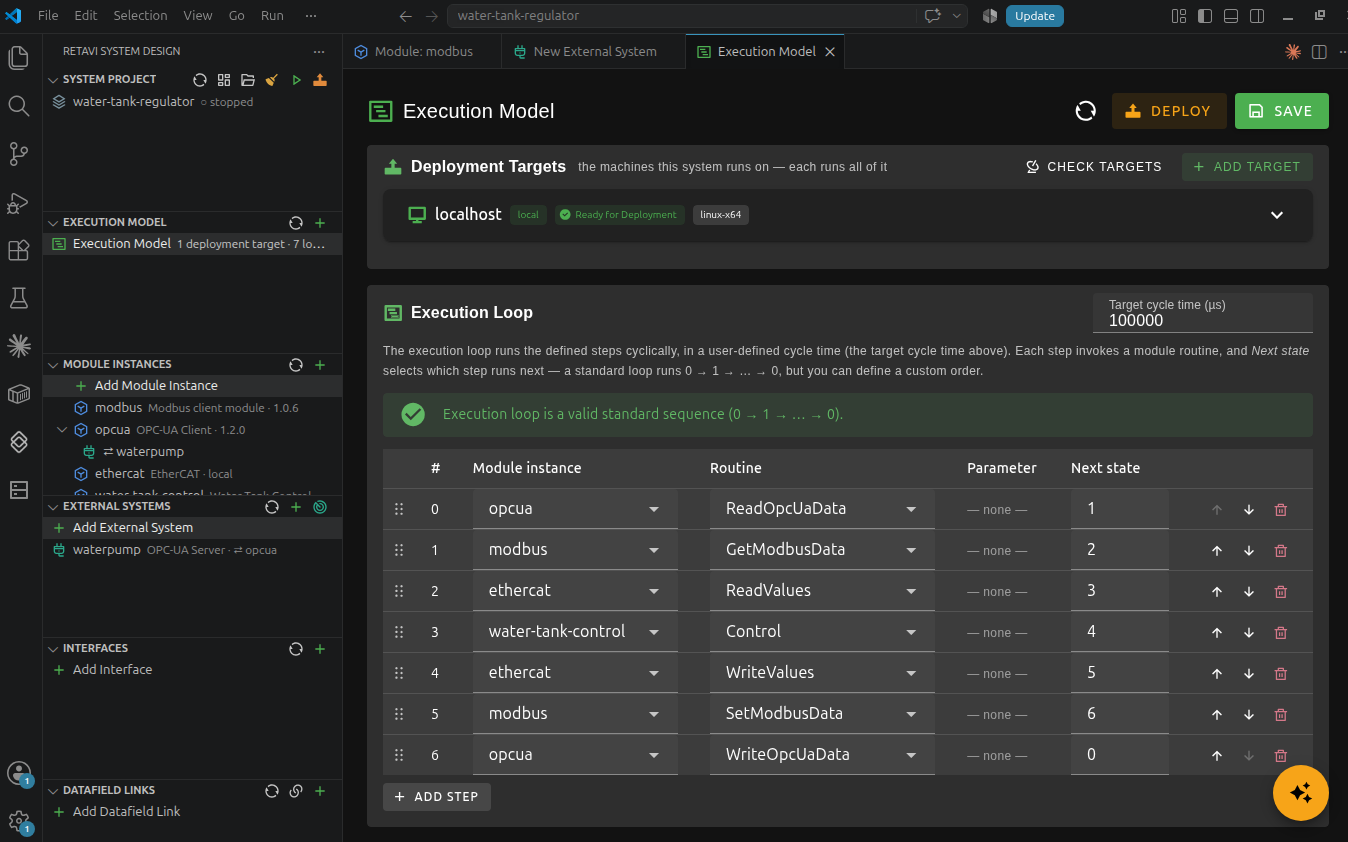The width and height of the screenshot is (1348, 842).
Task: Open the Explorer view in activity bar
Action: [18, 58]
